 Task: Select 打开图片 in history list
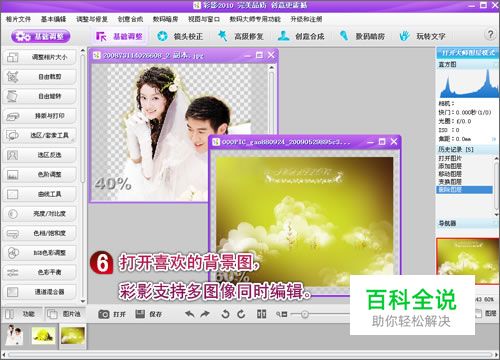tap(450, 158)
